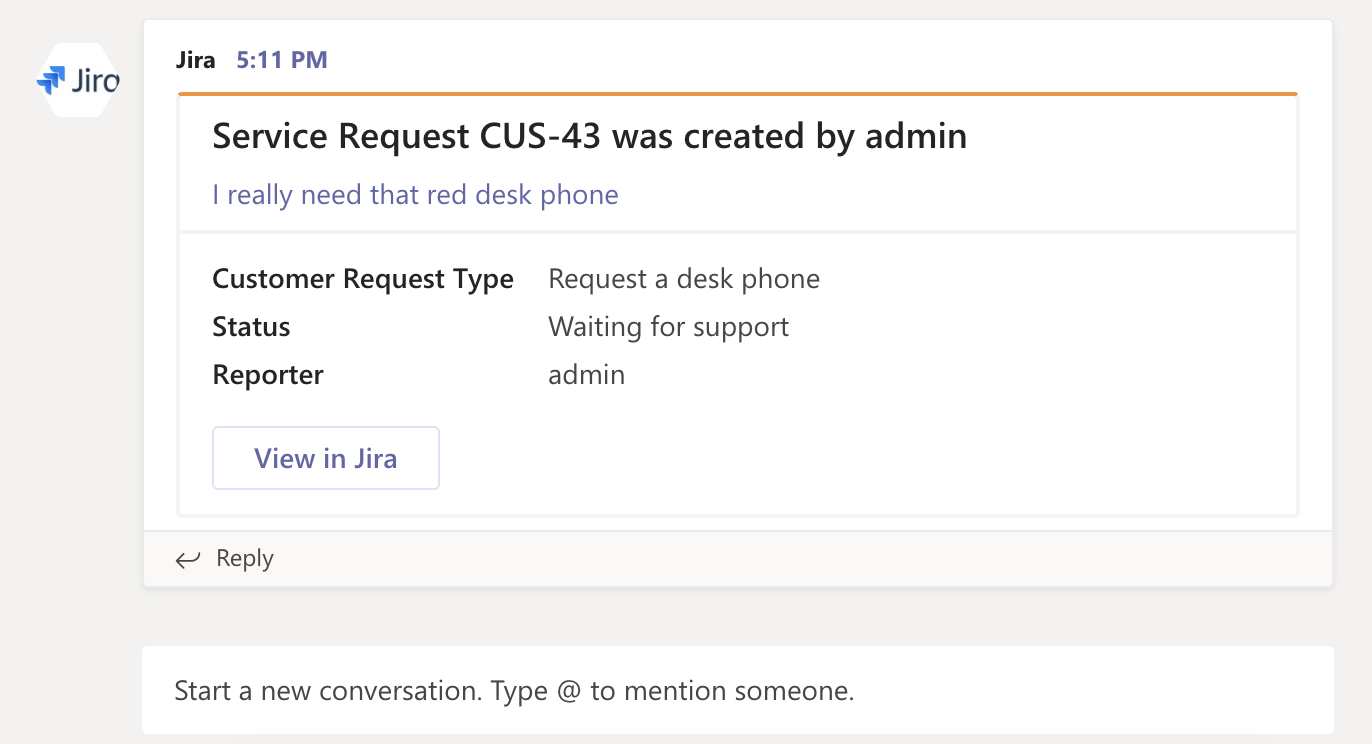
Task: Open the "I really need that red desk phone" link
Action: point(415,194)
